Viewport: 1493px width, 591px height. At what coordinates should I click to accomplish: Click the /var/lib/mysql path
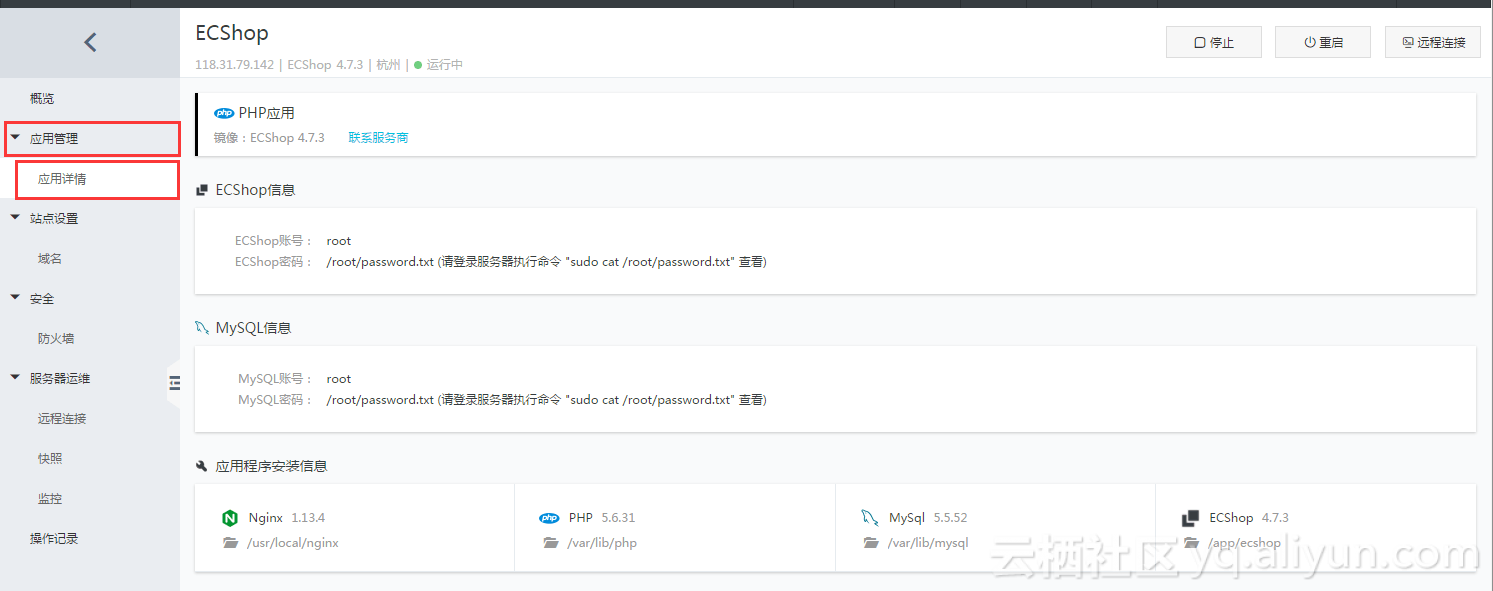pyautogui.click(x=928, y=543)
